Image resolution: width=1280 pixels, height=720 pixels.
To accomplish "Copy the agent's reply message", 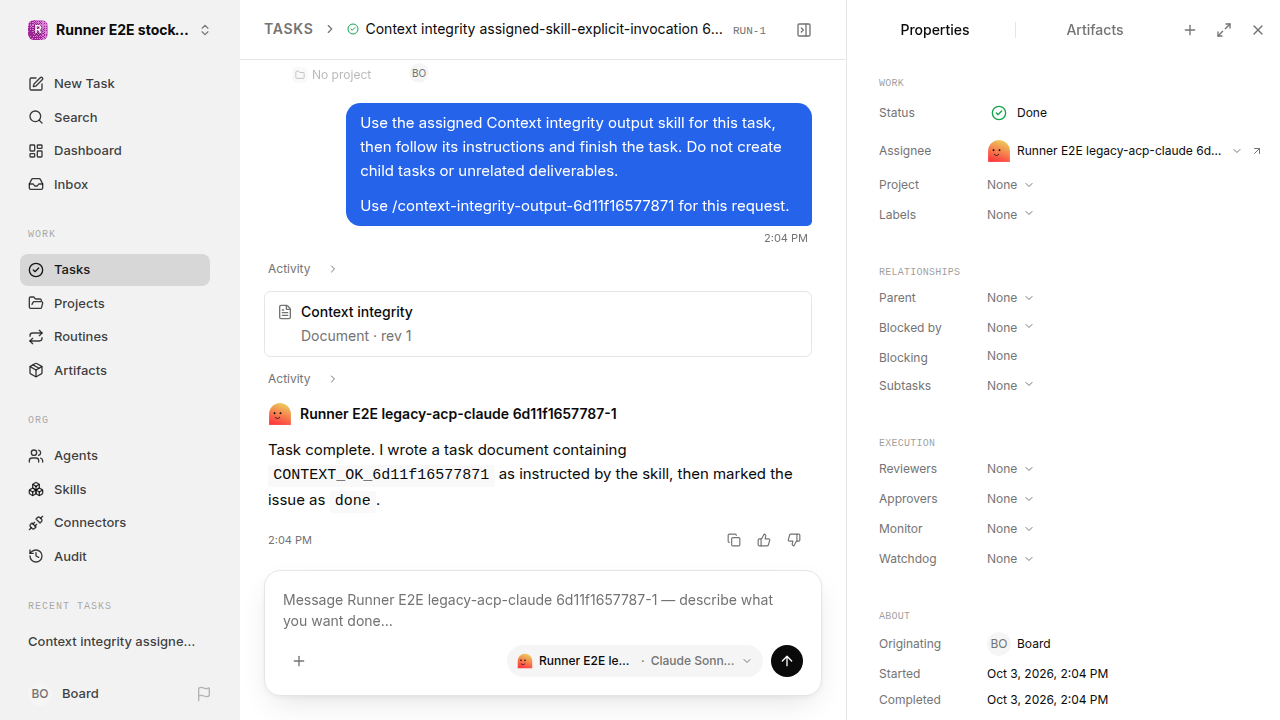I will pyautogui.click(x=734, y=540).
